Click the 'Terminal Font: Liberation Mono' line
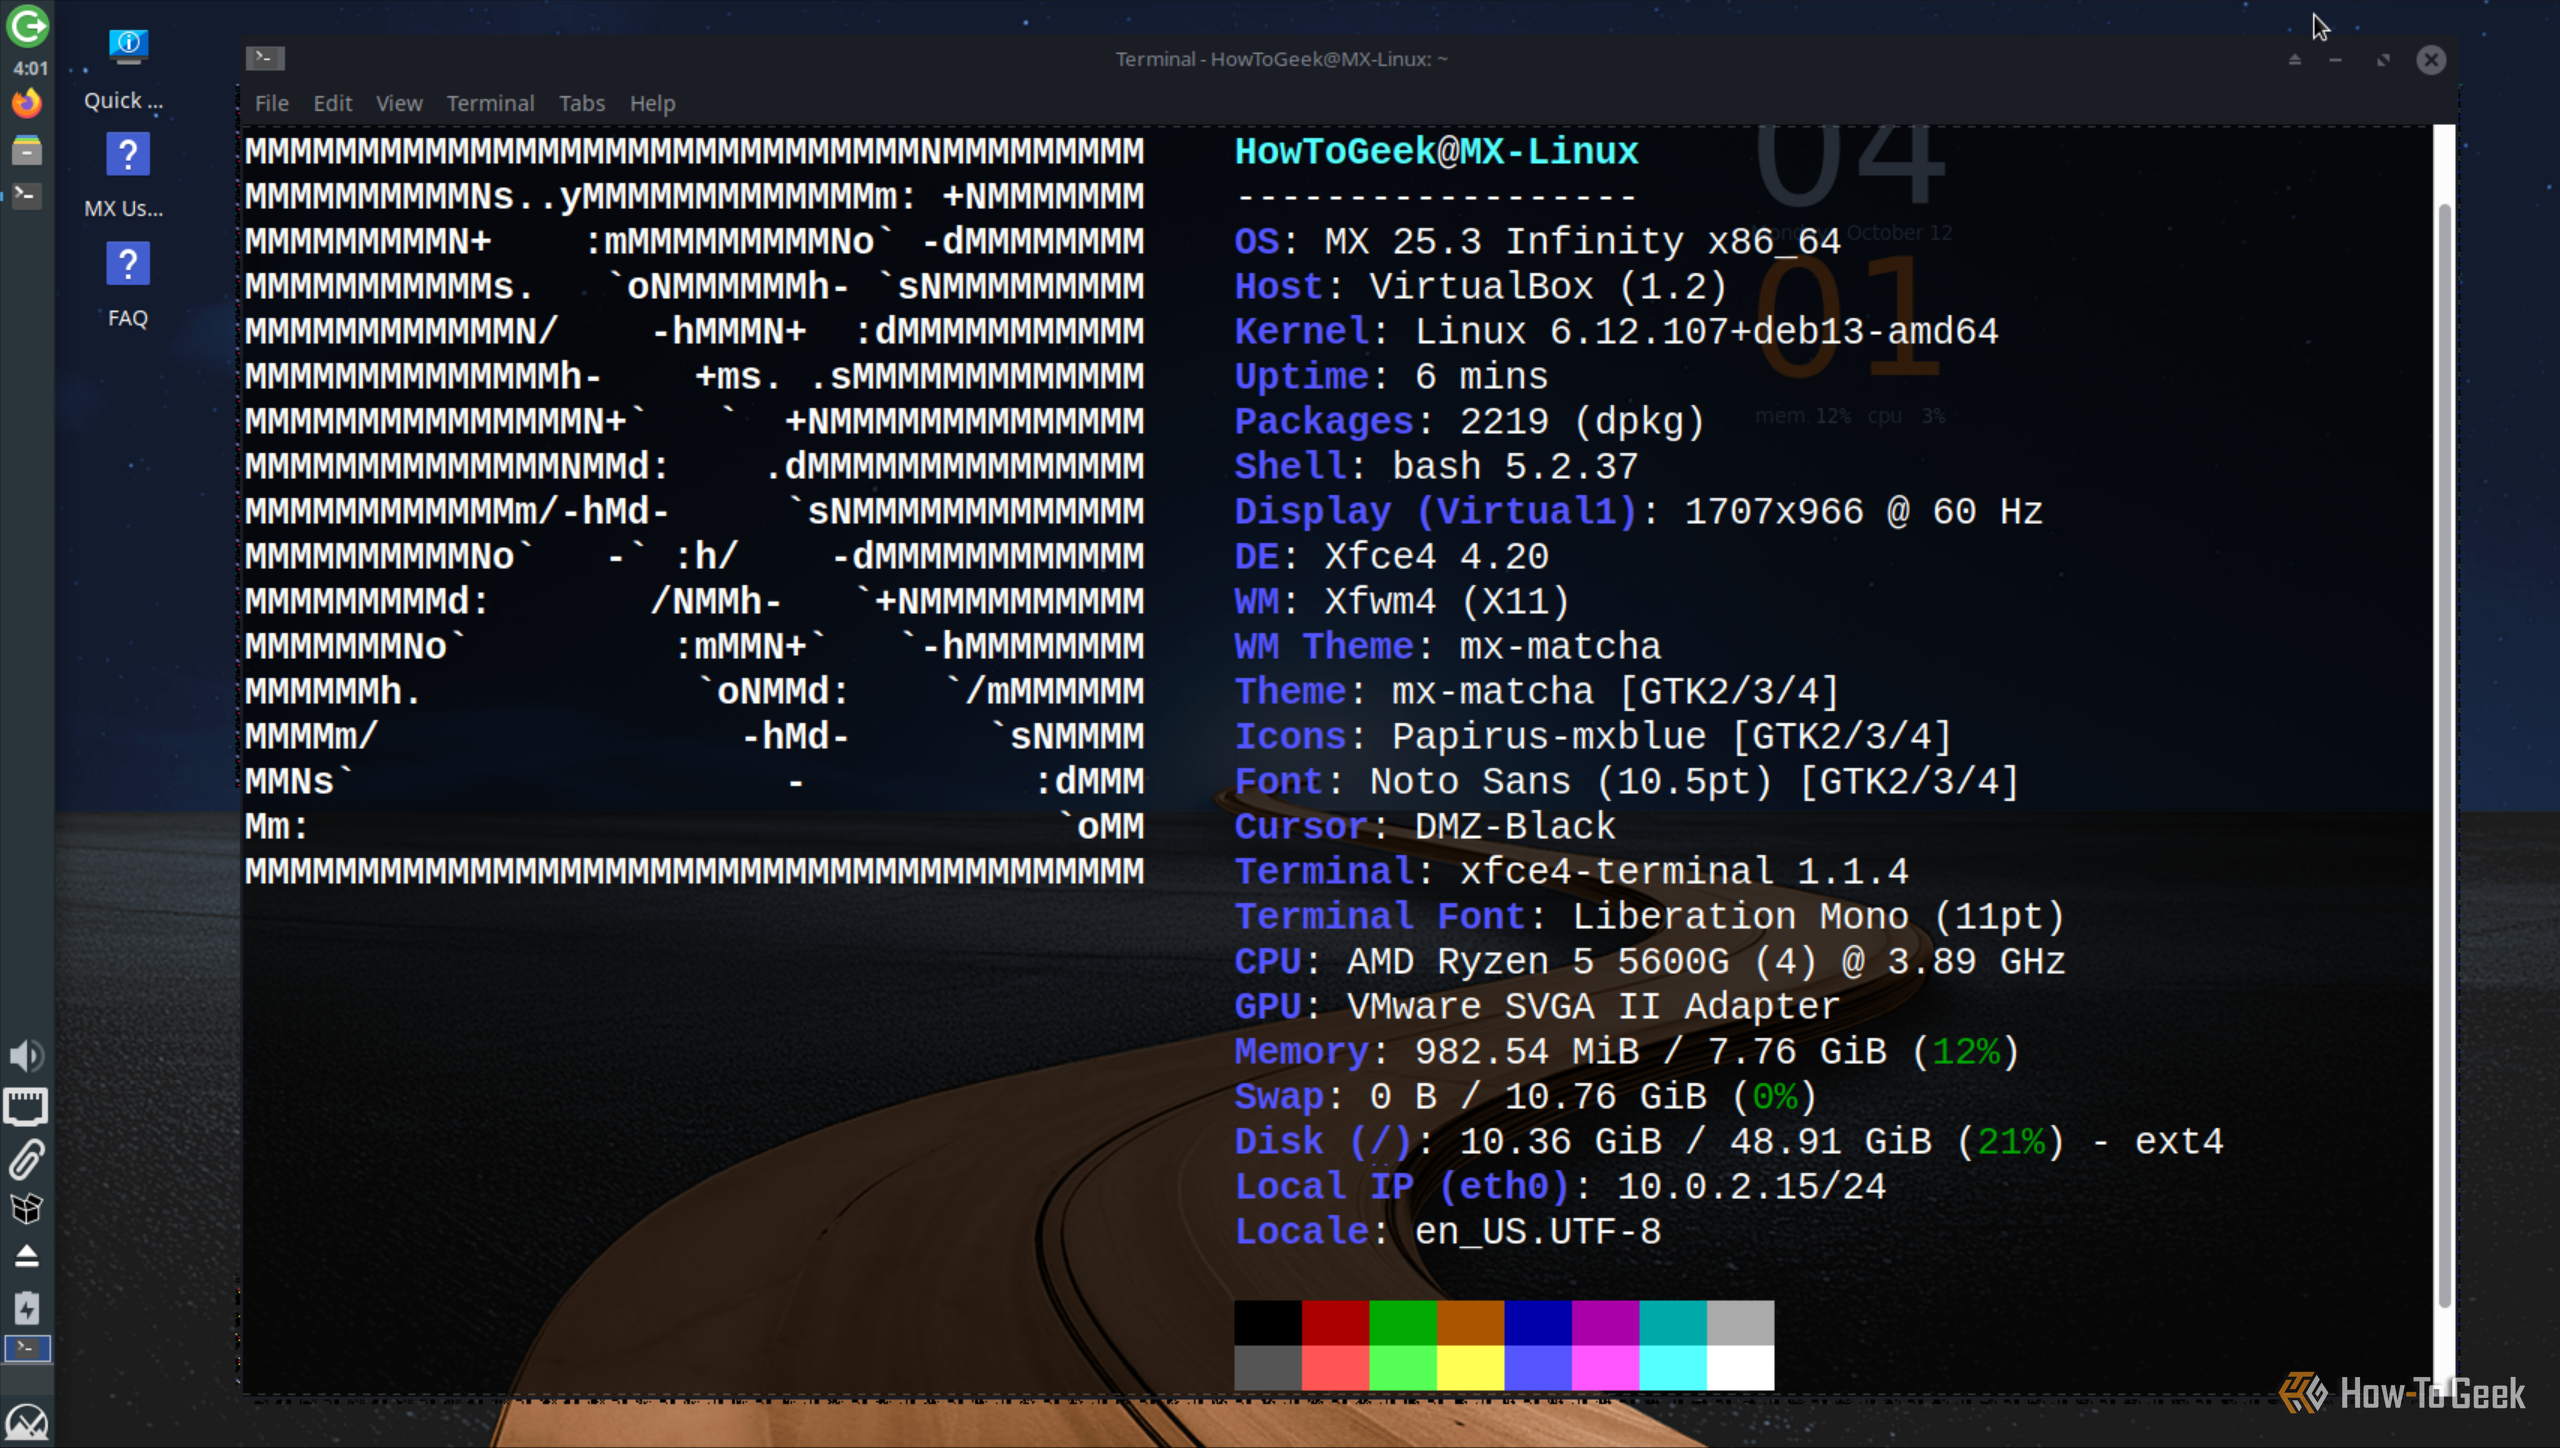The image size is (2560, 1448). pos(1650,917)
